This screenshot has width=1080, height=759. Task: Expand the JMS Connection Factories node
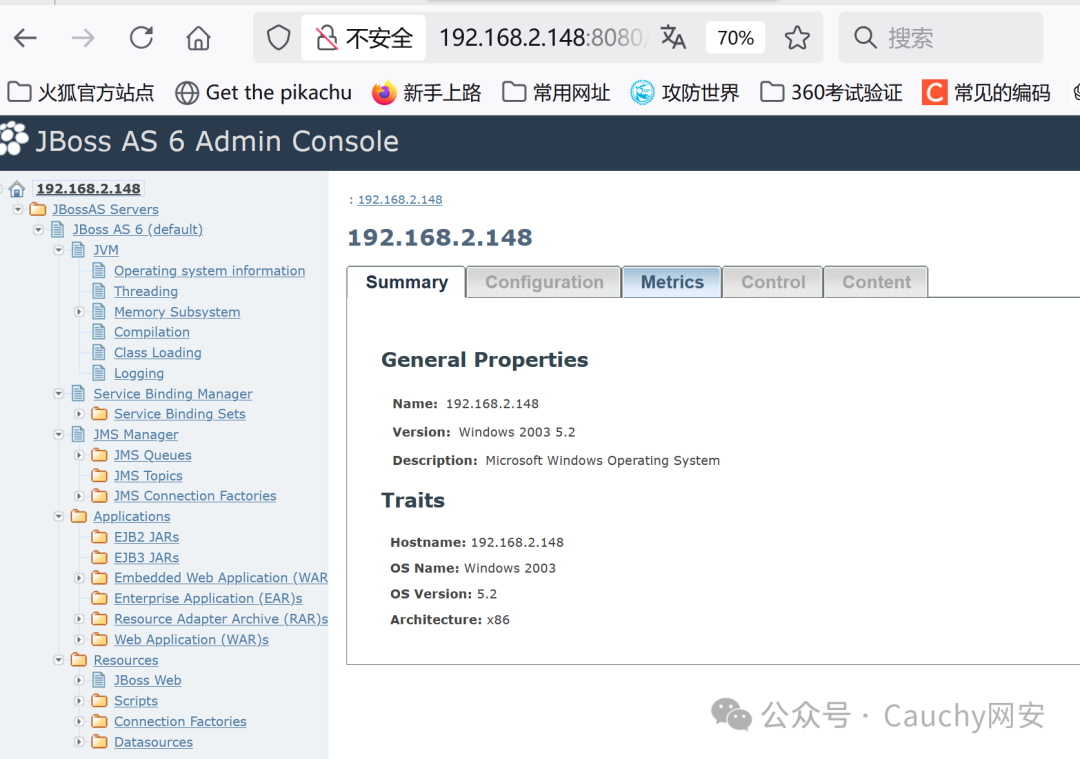point(79,496)
